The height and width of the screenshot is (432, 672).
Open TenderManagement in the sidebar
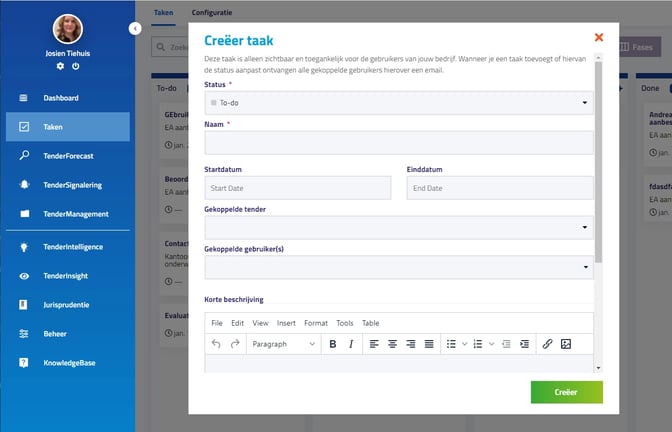coord(68,214)
